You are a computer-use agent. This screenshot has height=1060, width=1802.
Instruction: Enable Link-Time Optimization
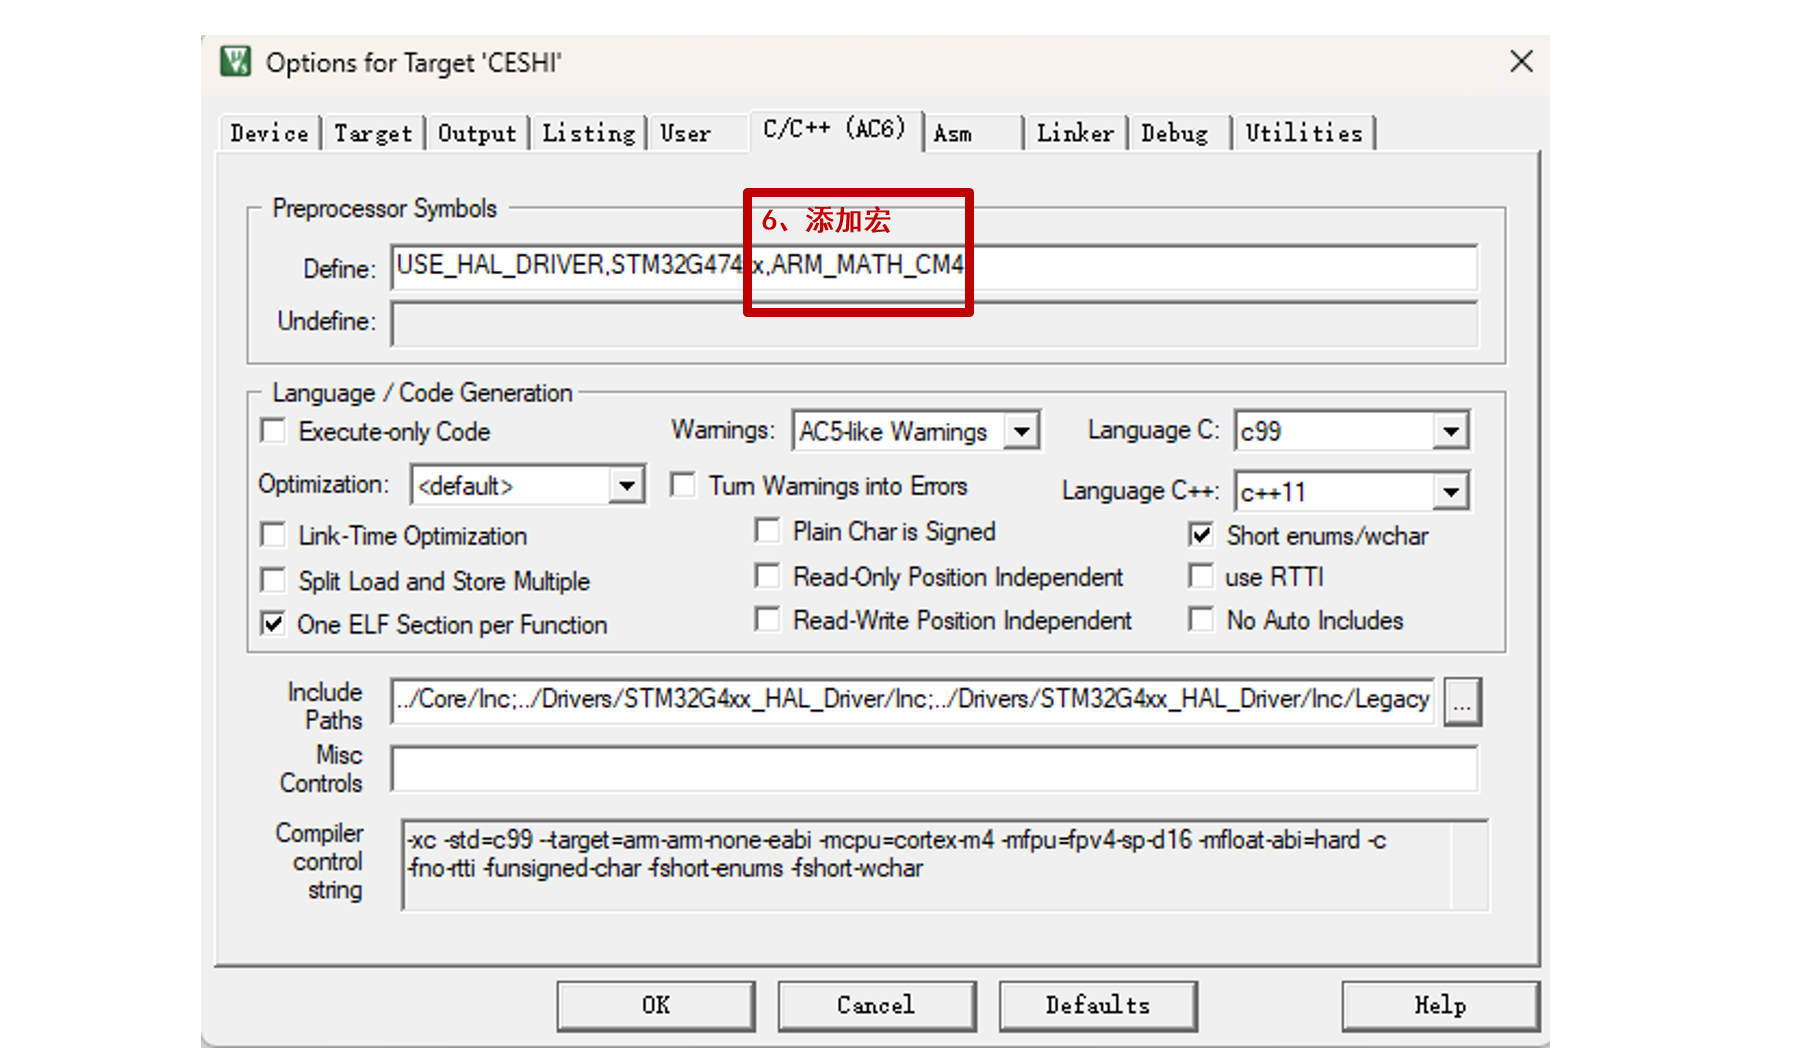272,535
